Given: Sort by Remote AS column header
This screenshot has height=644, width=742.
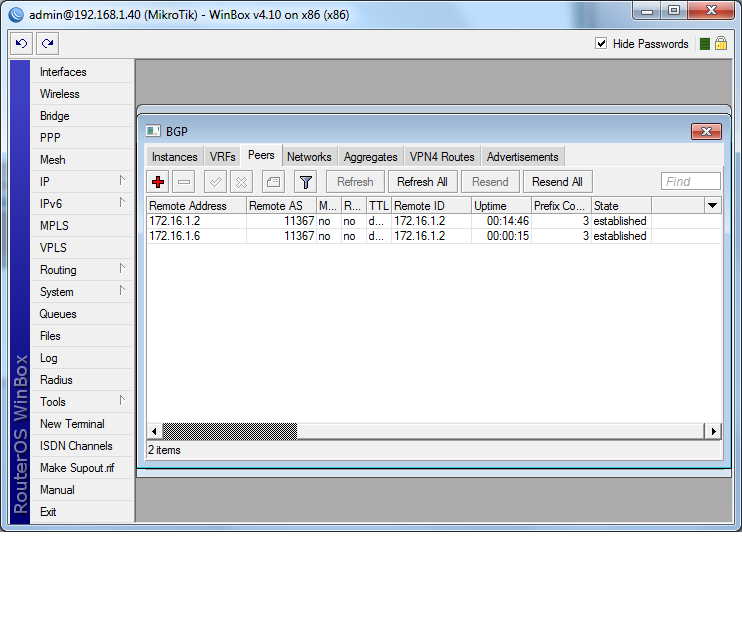Looking at the screenshot, I should [x=281, y=205].
